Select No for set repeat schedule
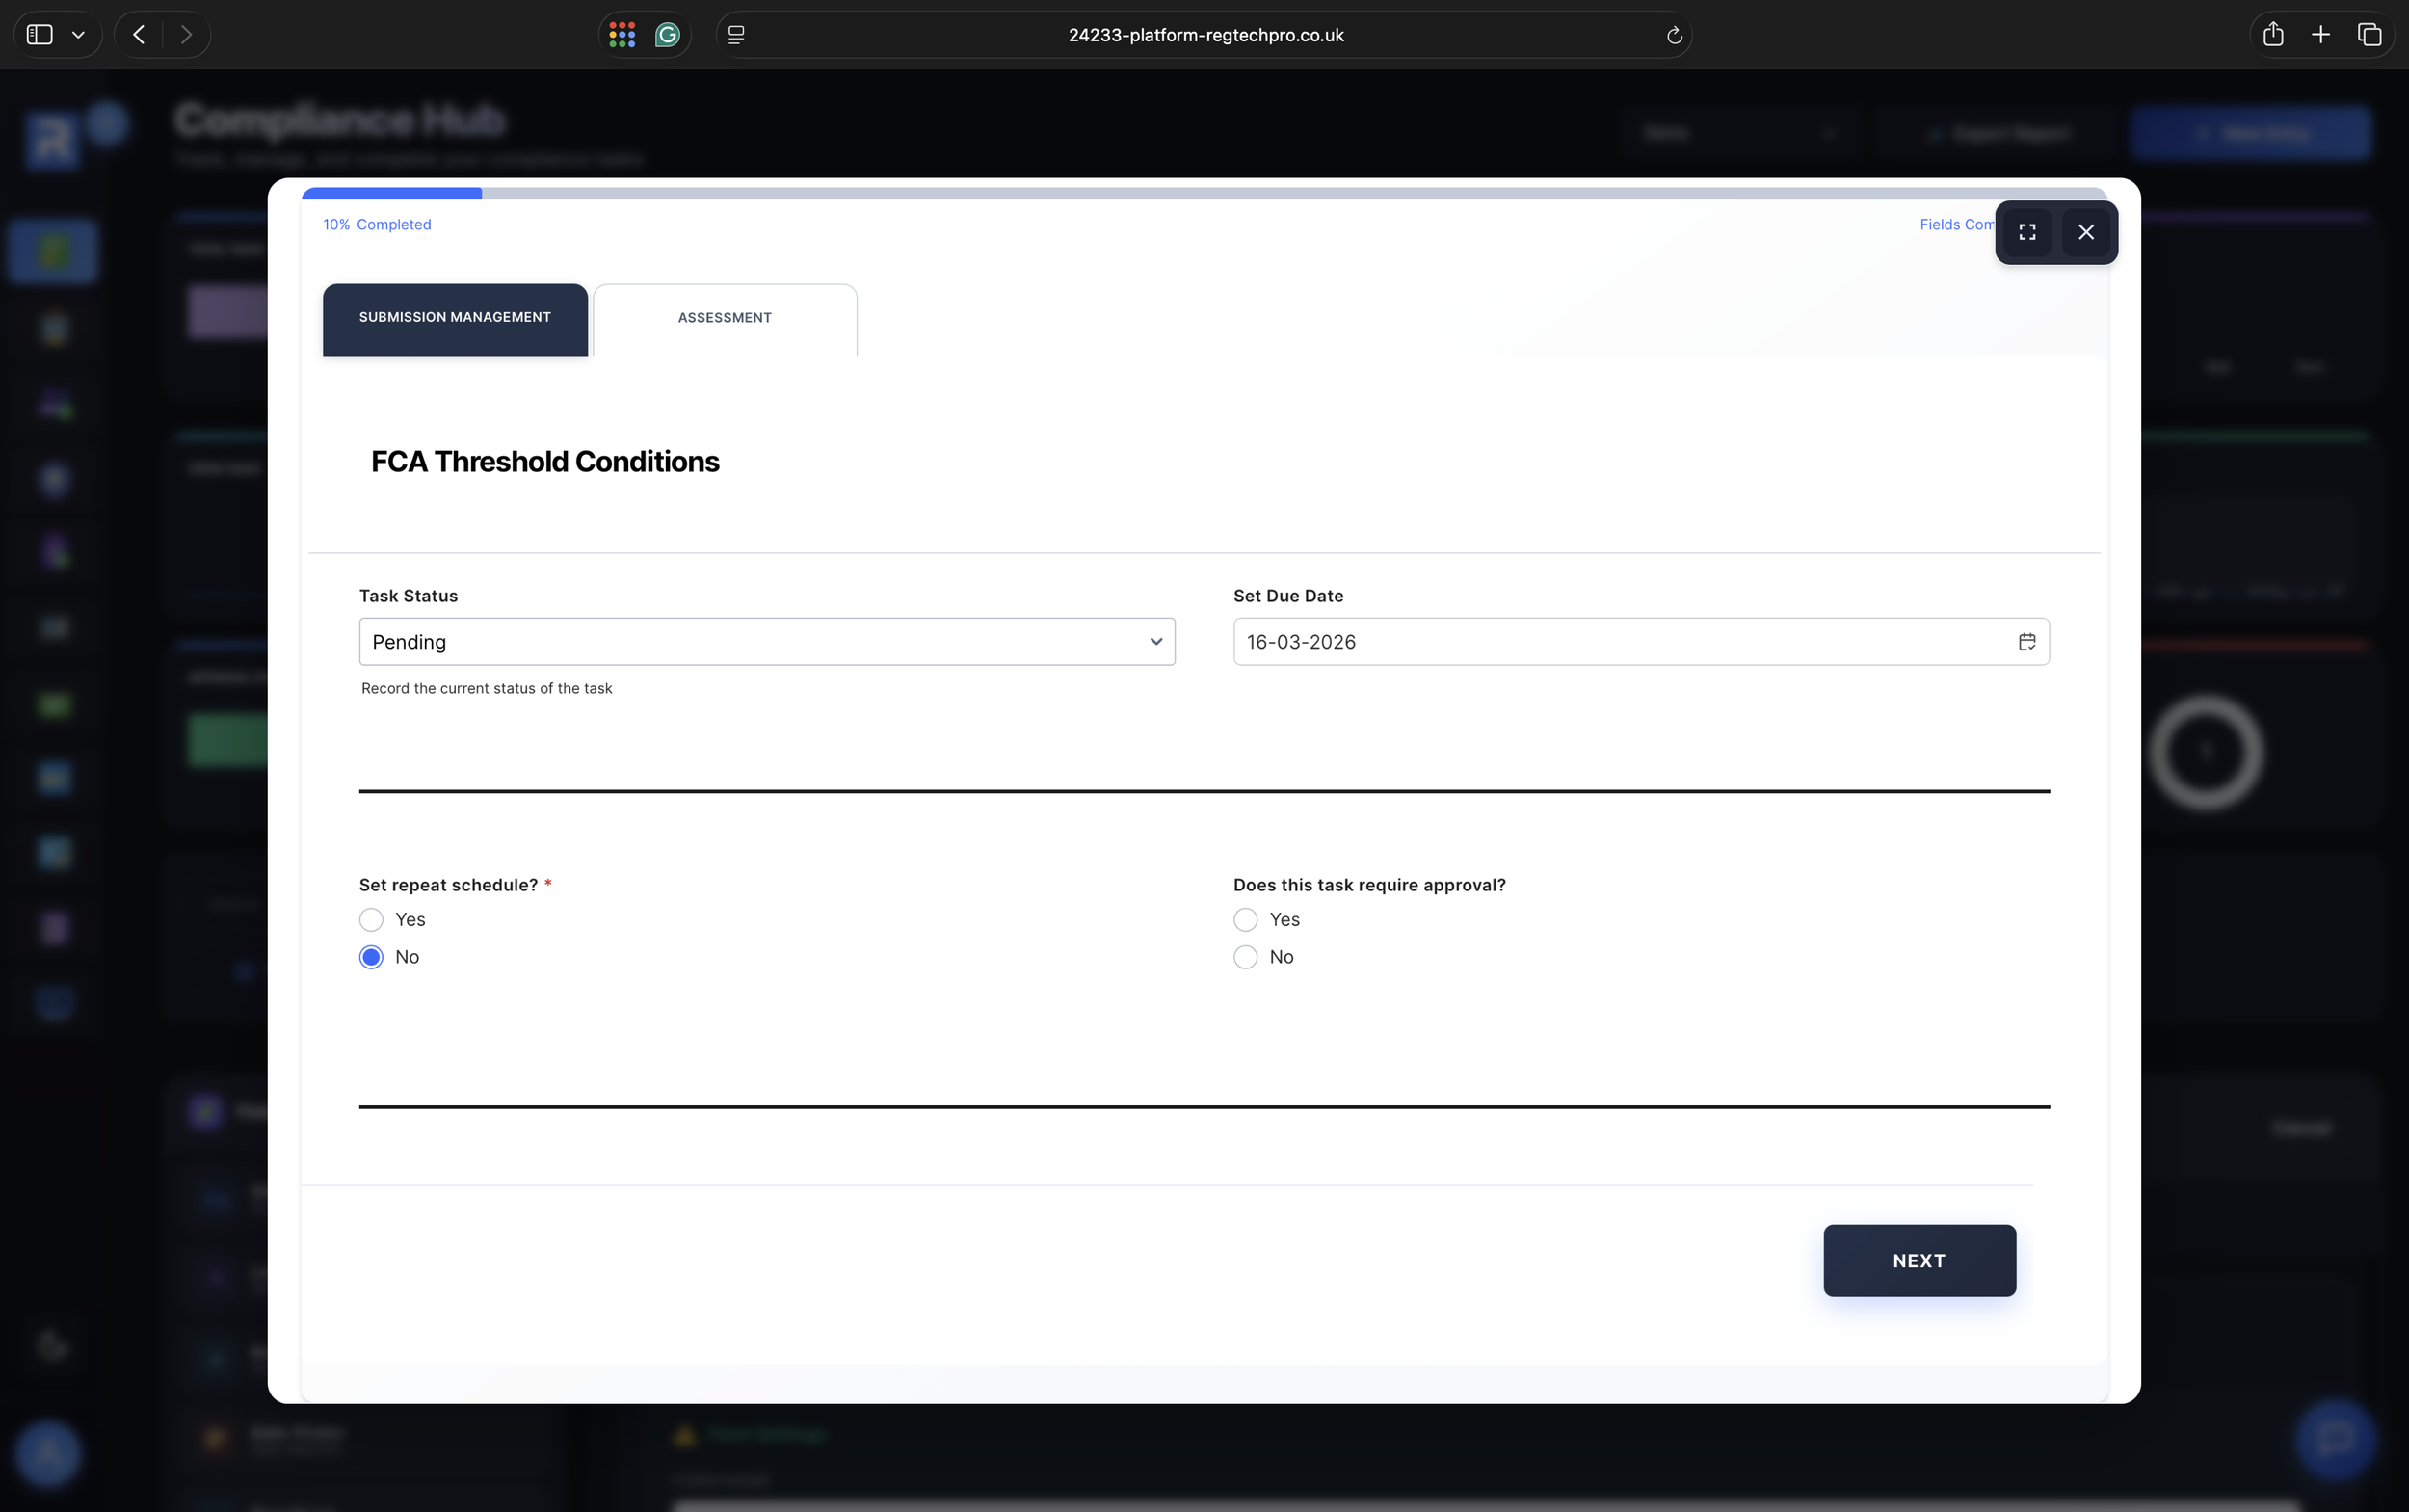The height and width of the screenshot is (1512, 2409). 371,957
